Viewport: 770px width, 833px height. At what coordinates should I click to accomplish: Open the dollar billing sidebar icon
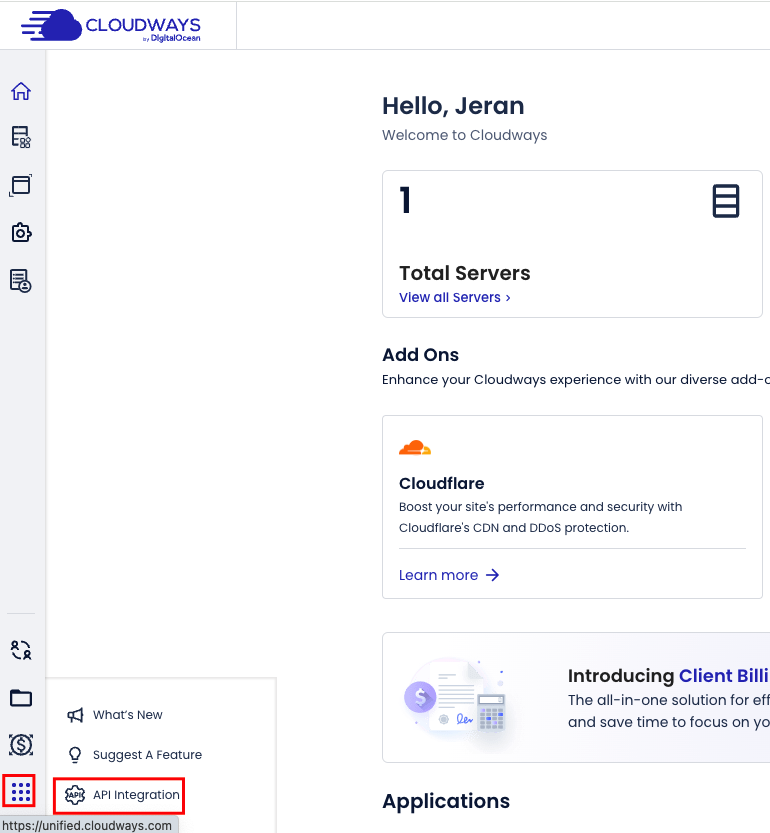click(21, 745)
